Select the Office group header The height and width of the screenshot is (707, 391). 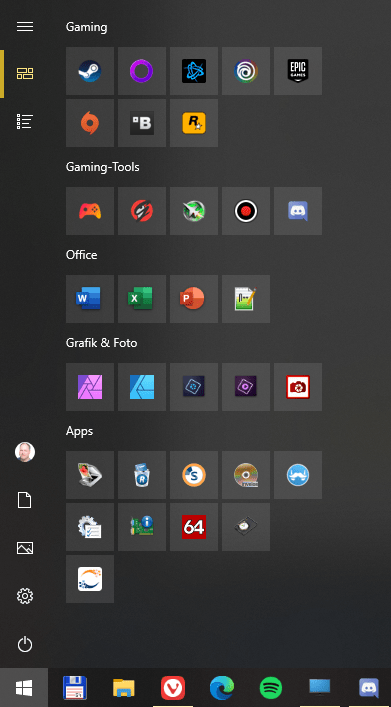point(82,255)
